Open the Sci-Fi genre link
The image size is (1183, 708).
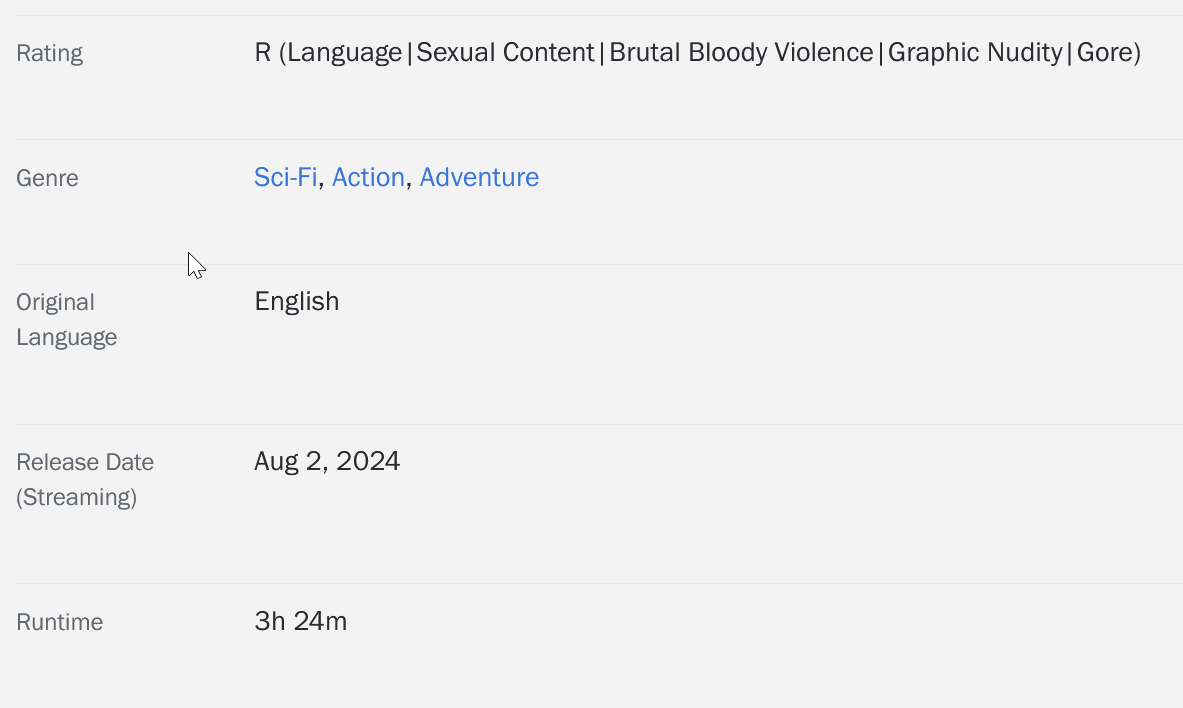tap(285, 178)
